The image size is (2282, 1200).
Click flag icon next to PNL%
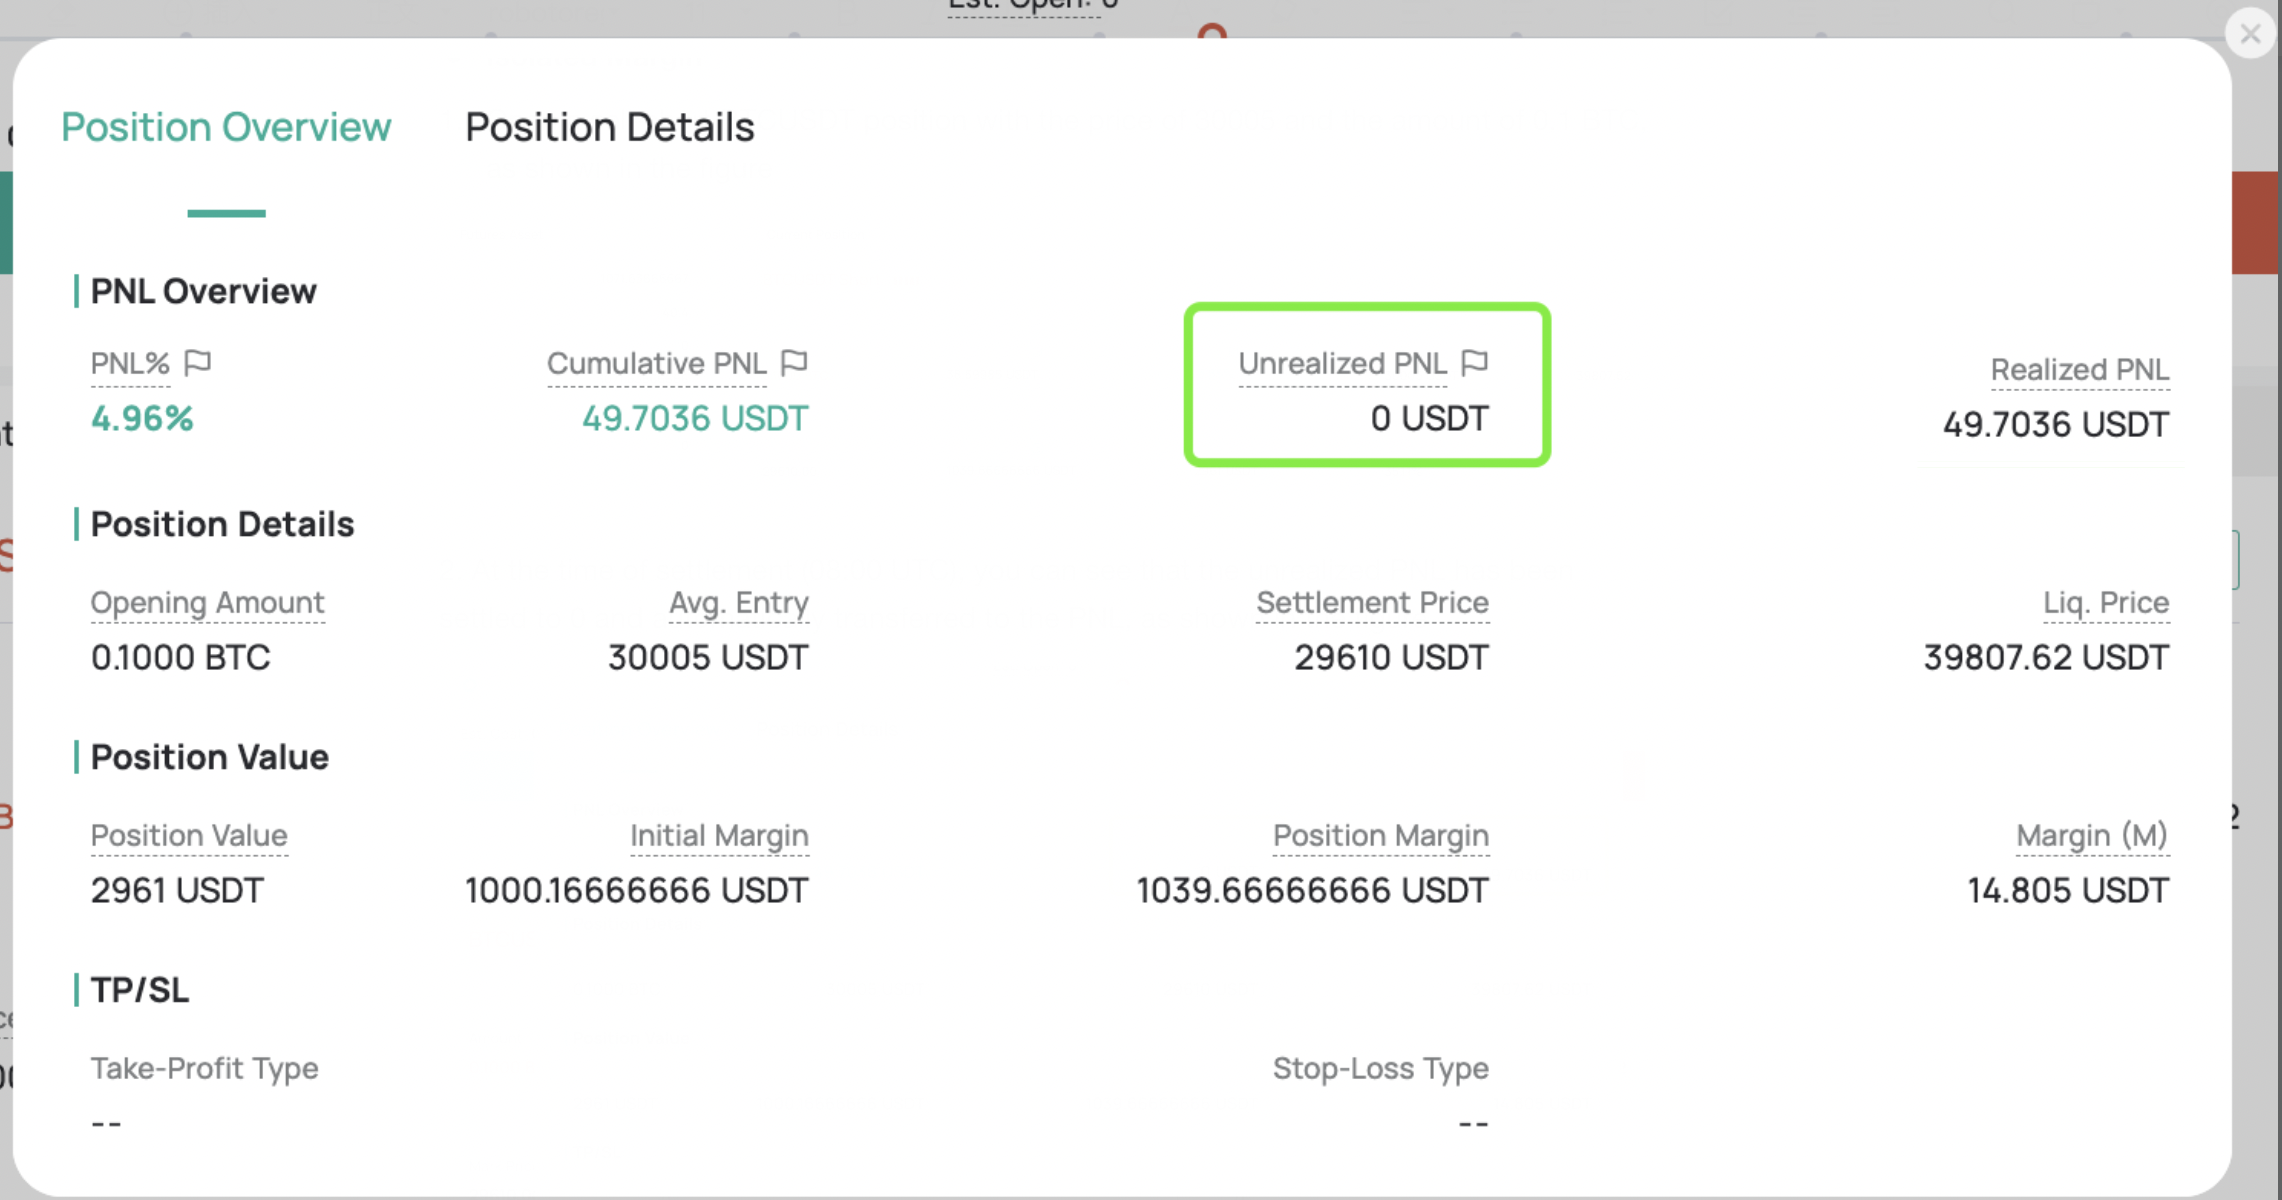pos(198,362)
